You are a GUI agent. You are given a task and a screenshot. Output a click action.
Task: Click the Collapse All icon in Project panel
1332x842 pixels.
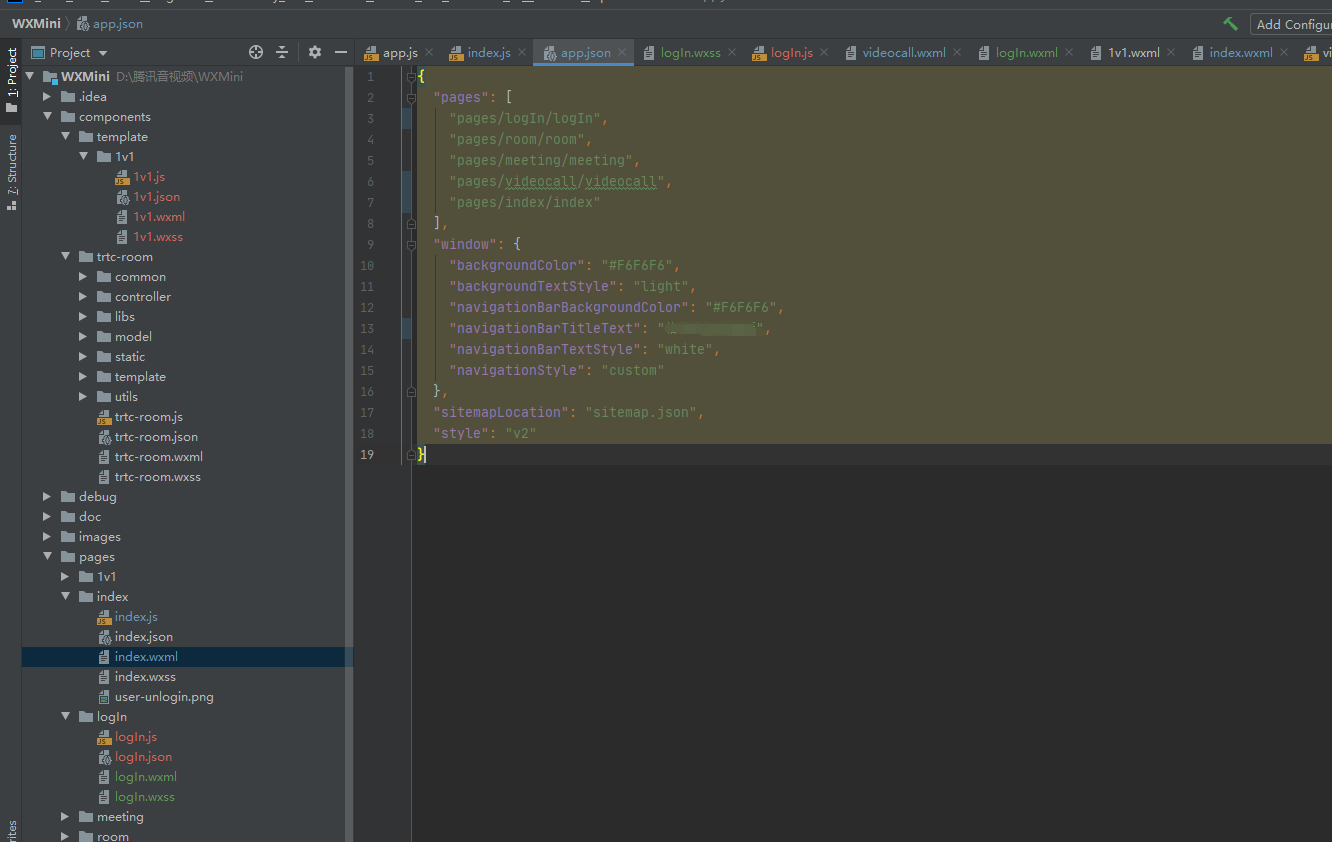282,52
